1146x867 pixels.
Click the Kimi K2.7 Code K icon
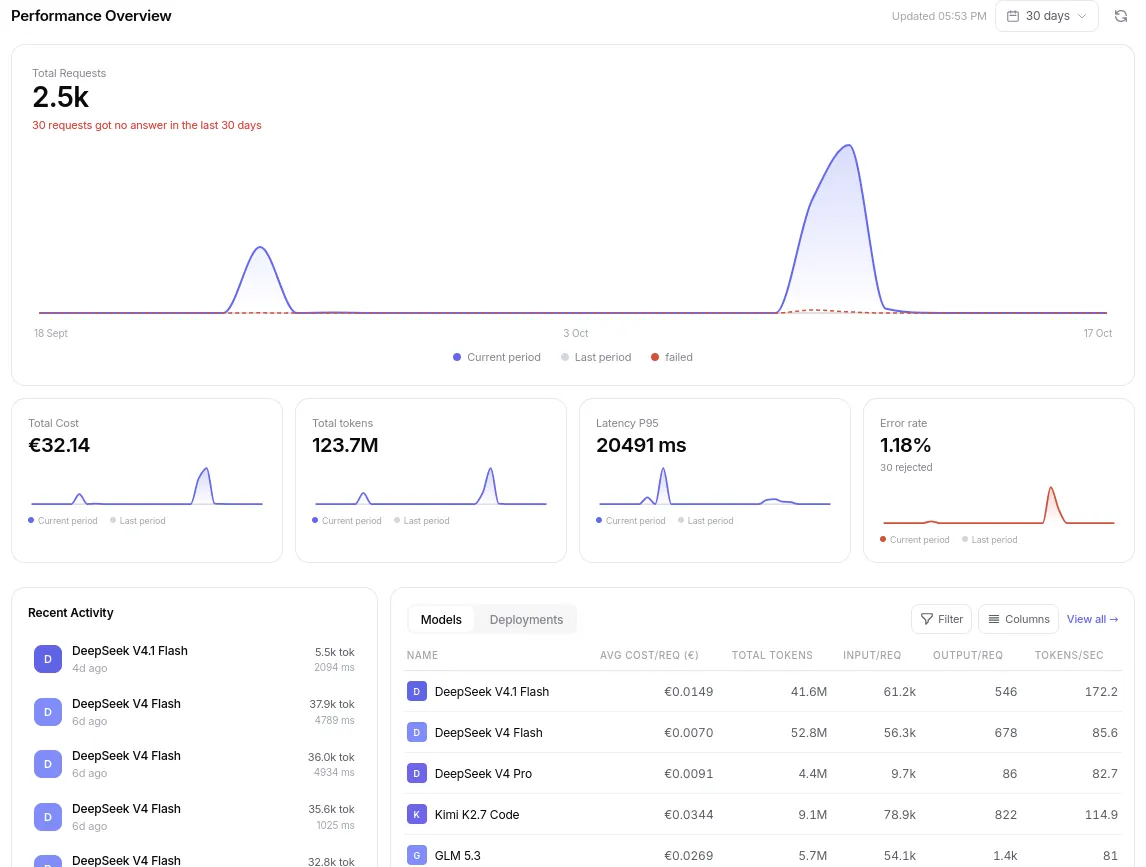(417, 814)
